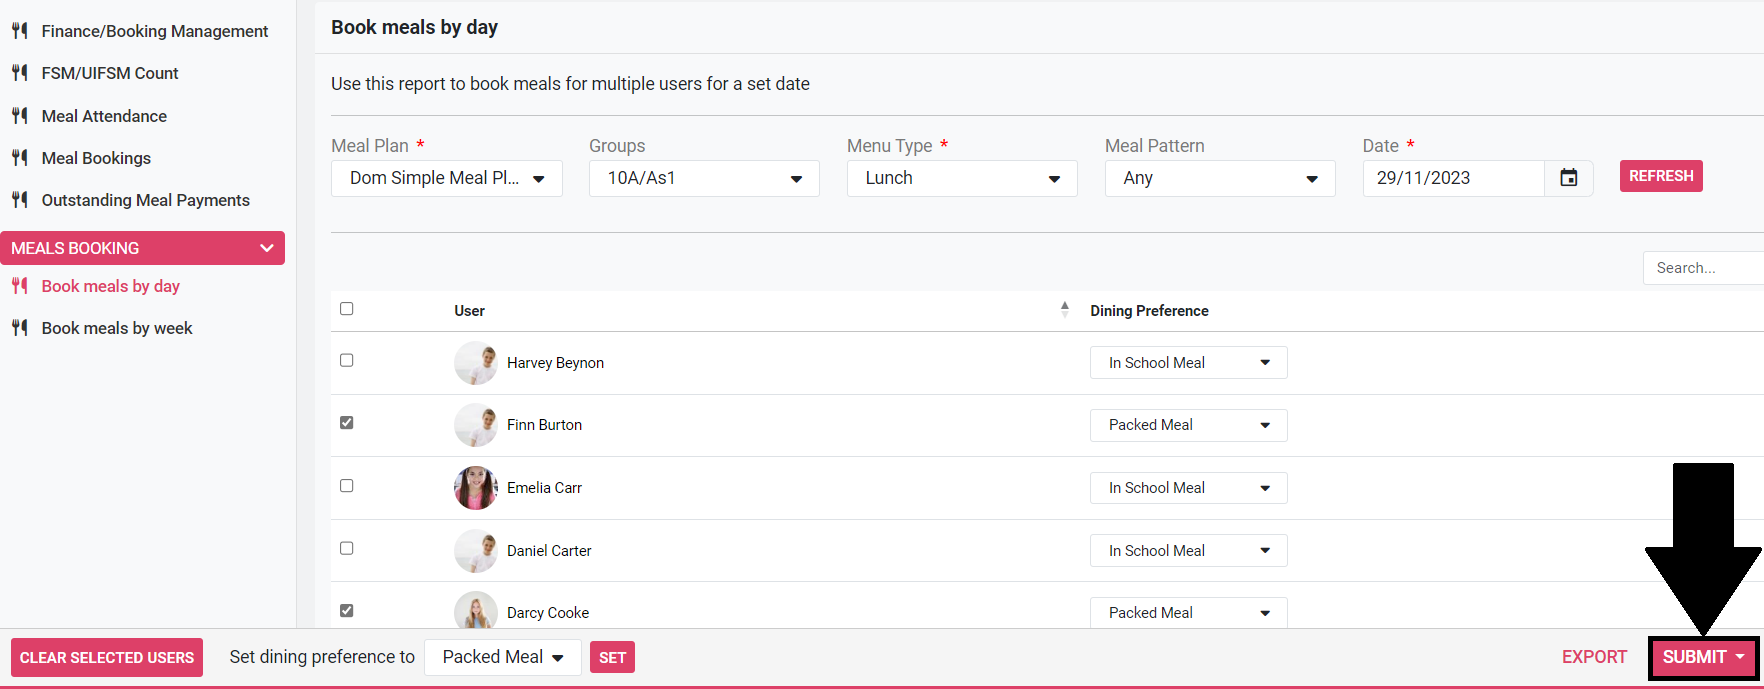The width and height of the screenshot is (1764, 689).
Task: Click the fork icon beside FSM/UIFSM Count
Action: [19, 73]
